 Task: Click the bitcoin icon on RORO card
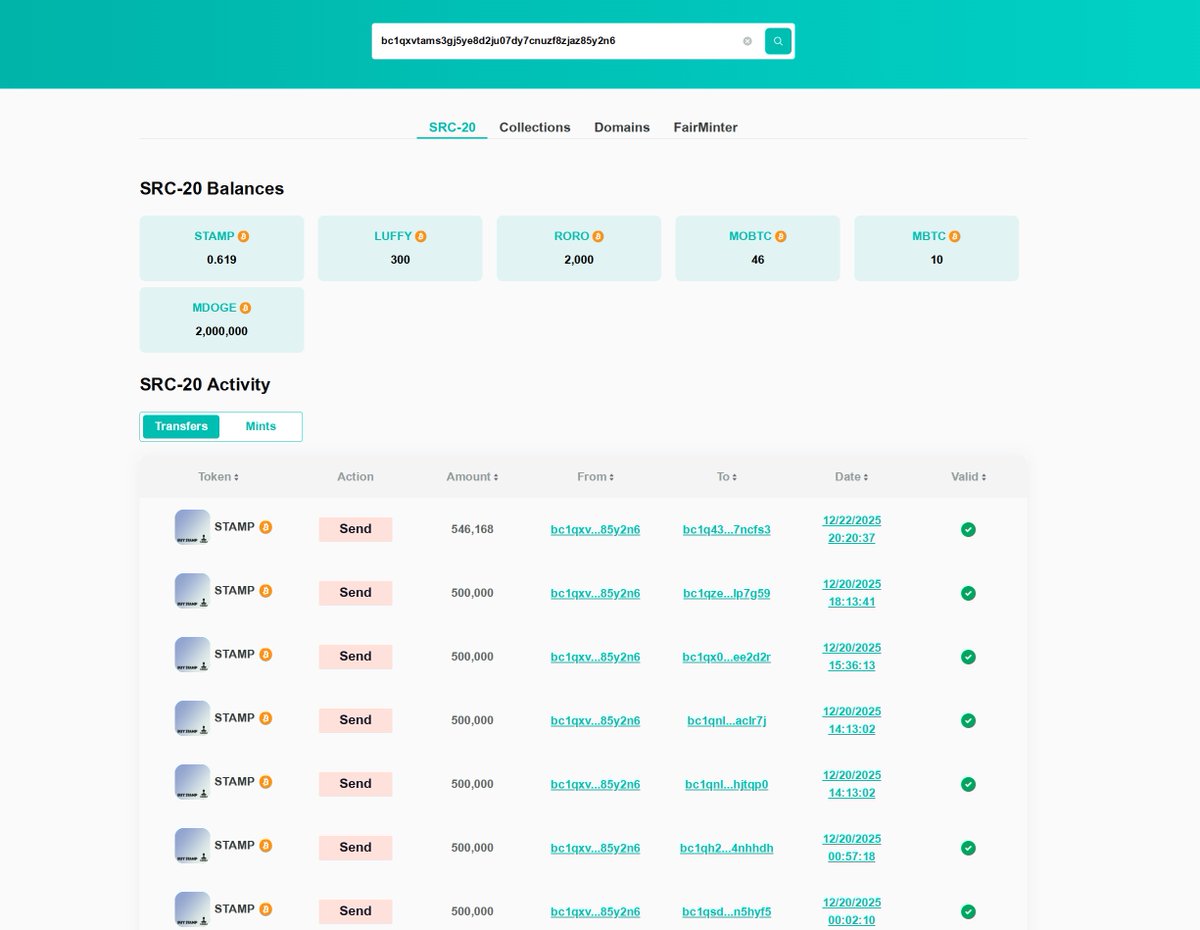click(x=598, y=237)
